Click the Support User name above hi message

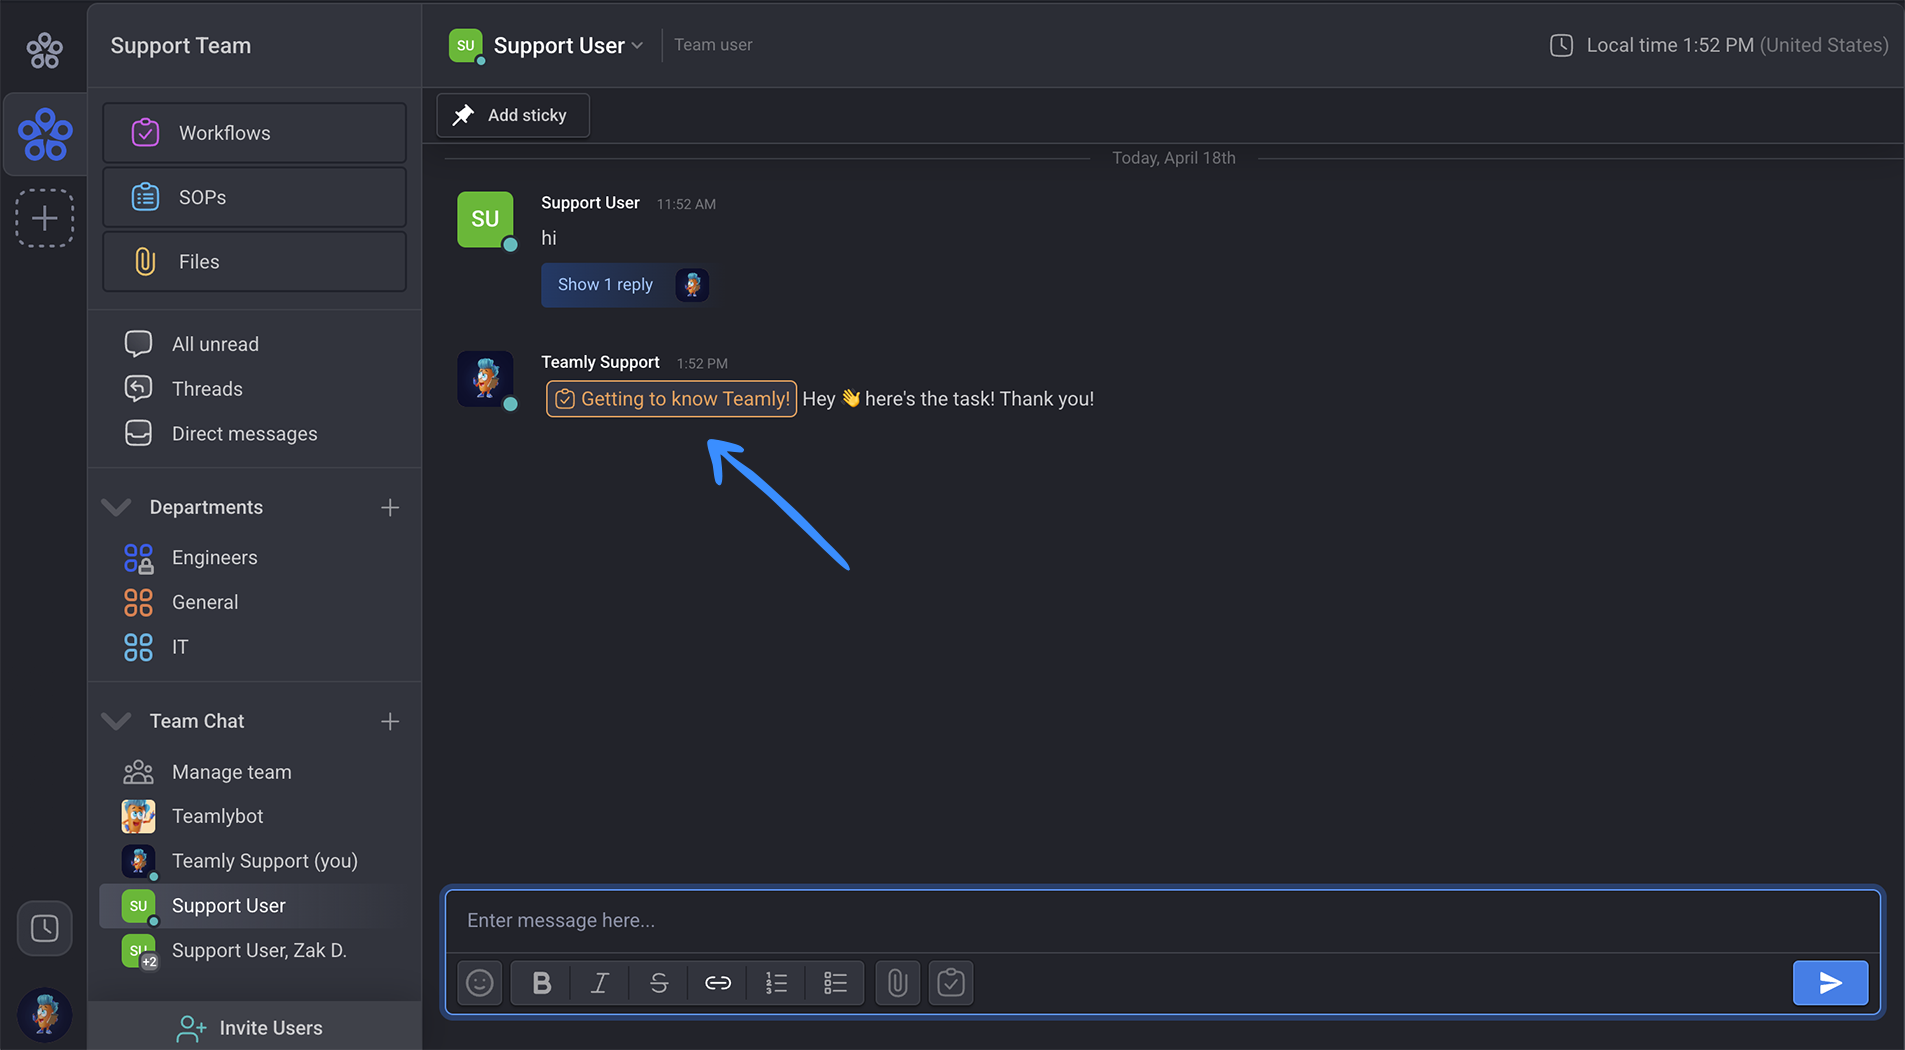590,203
